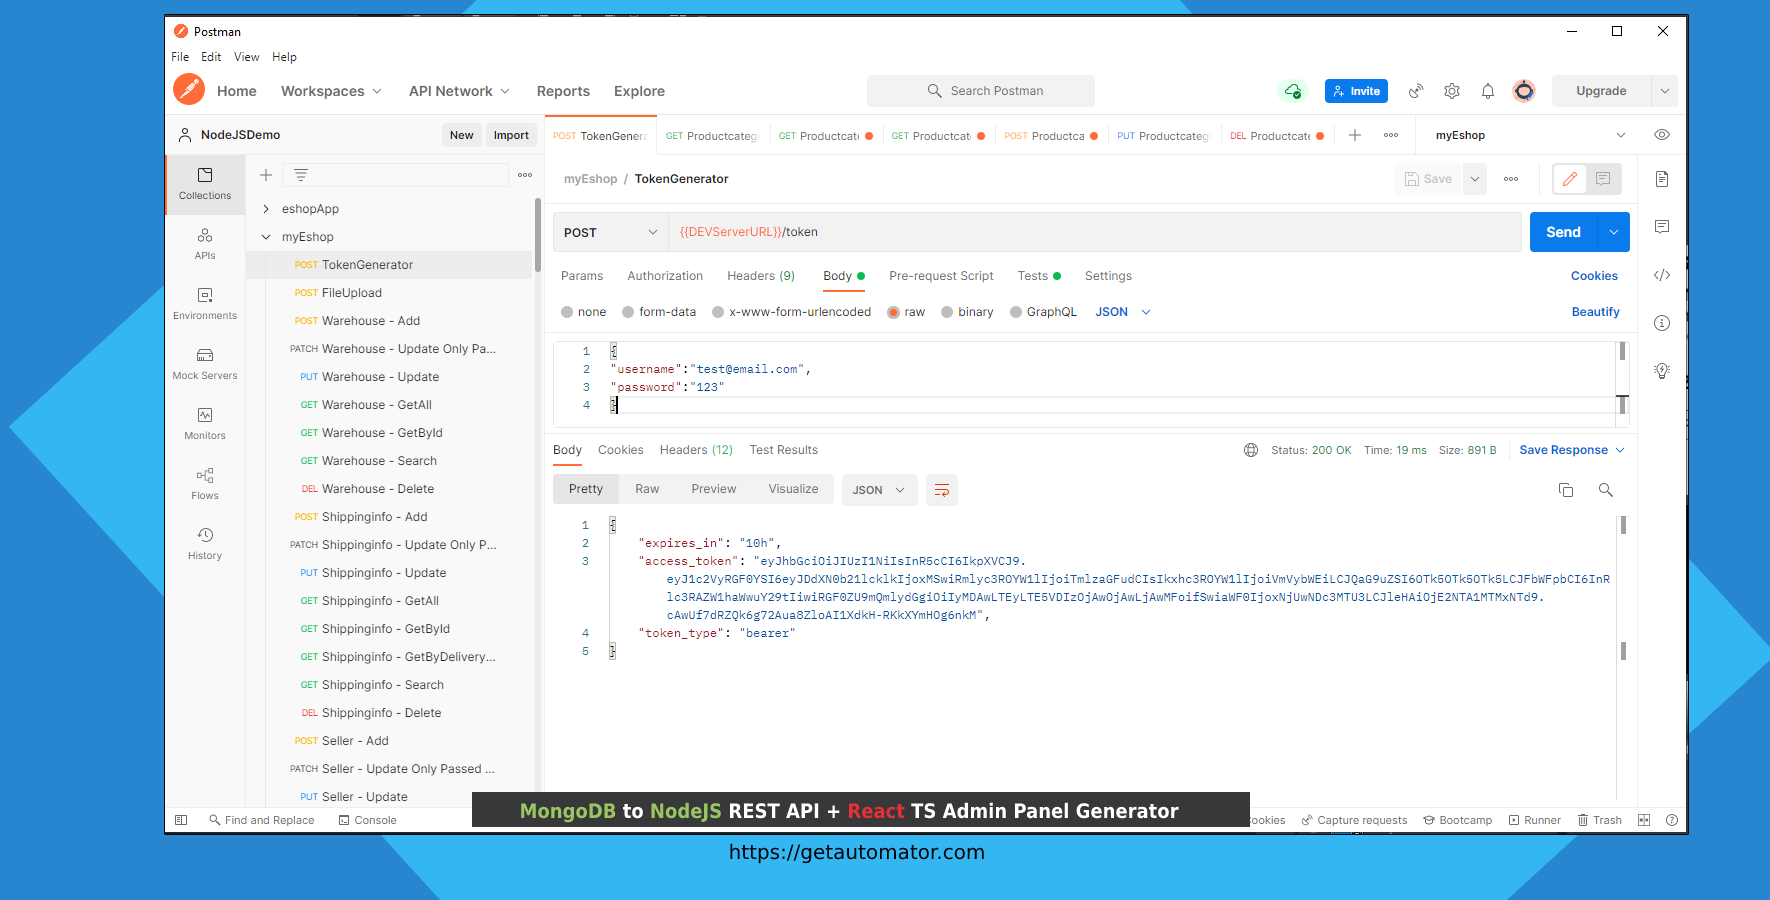Click the environment quick look eye icon

point(1662,135)
